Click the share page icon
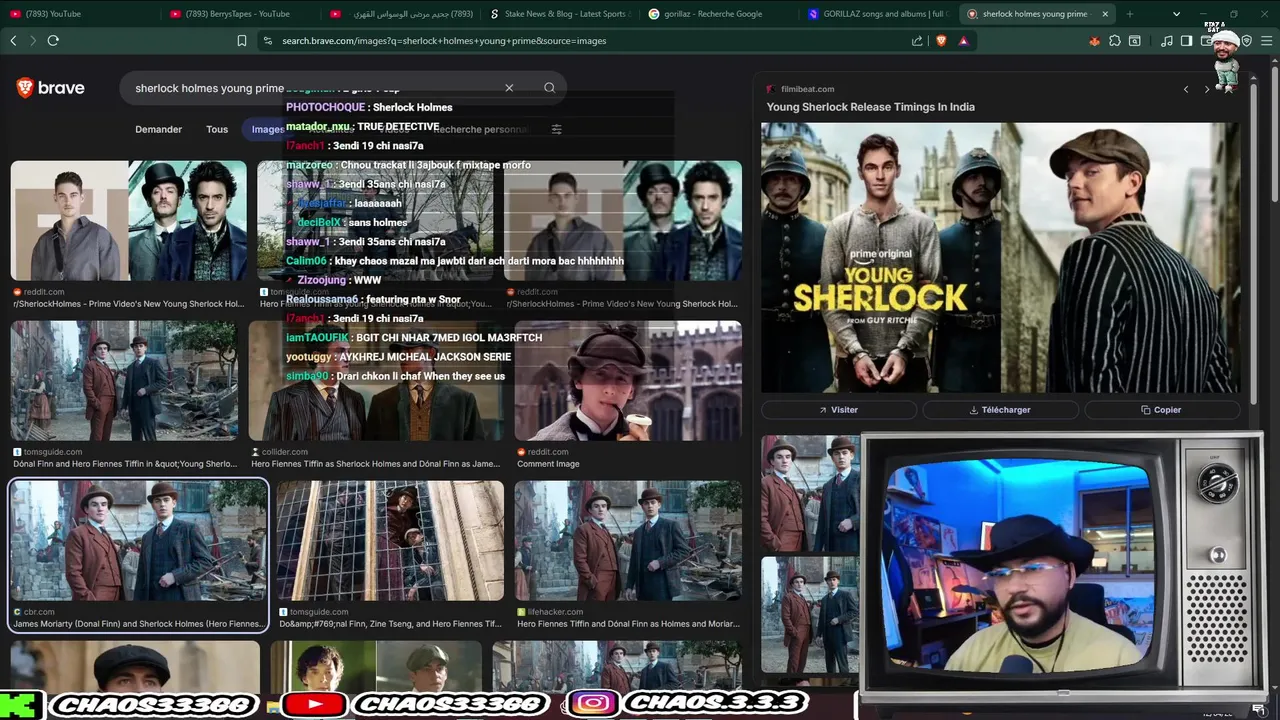This screenshot has width=1280, height=720. coord(917,41)
